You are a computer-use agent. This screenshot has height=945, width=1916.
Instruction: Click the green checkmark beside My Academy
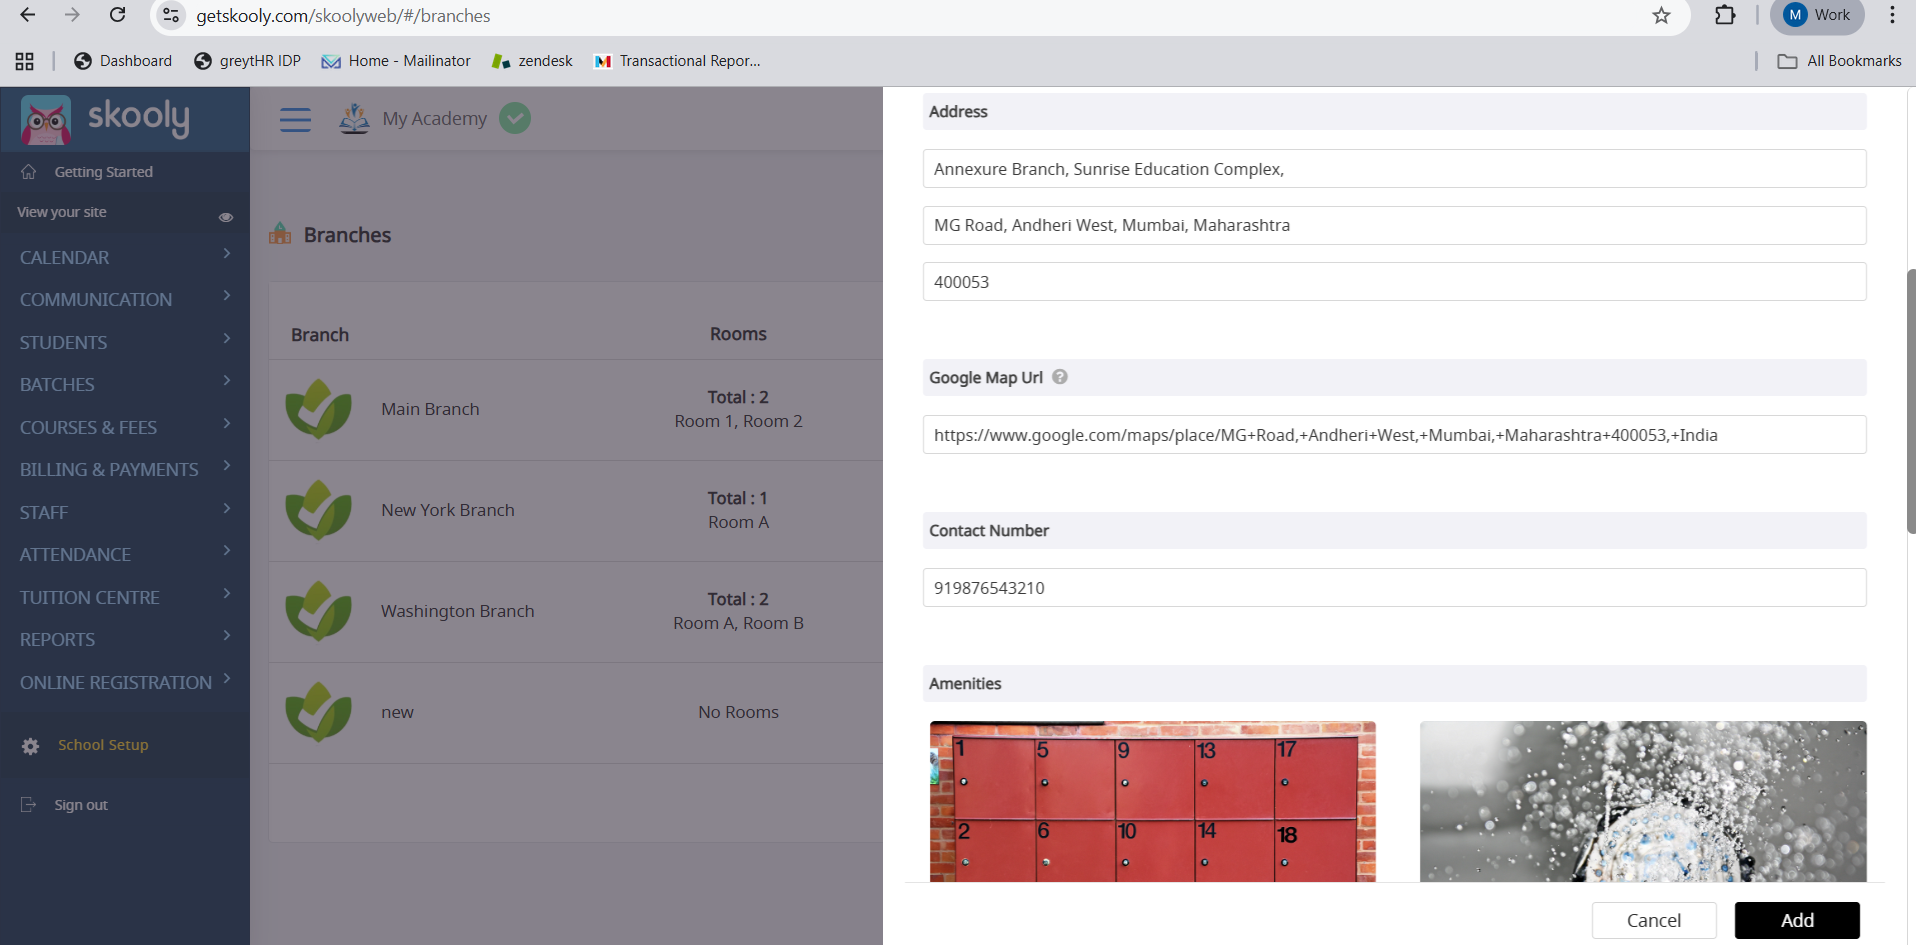[515, 118]
